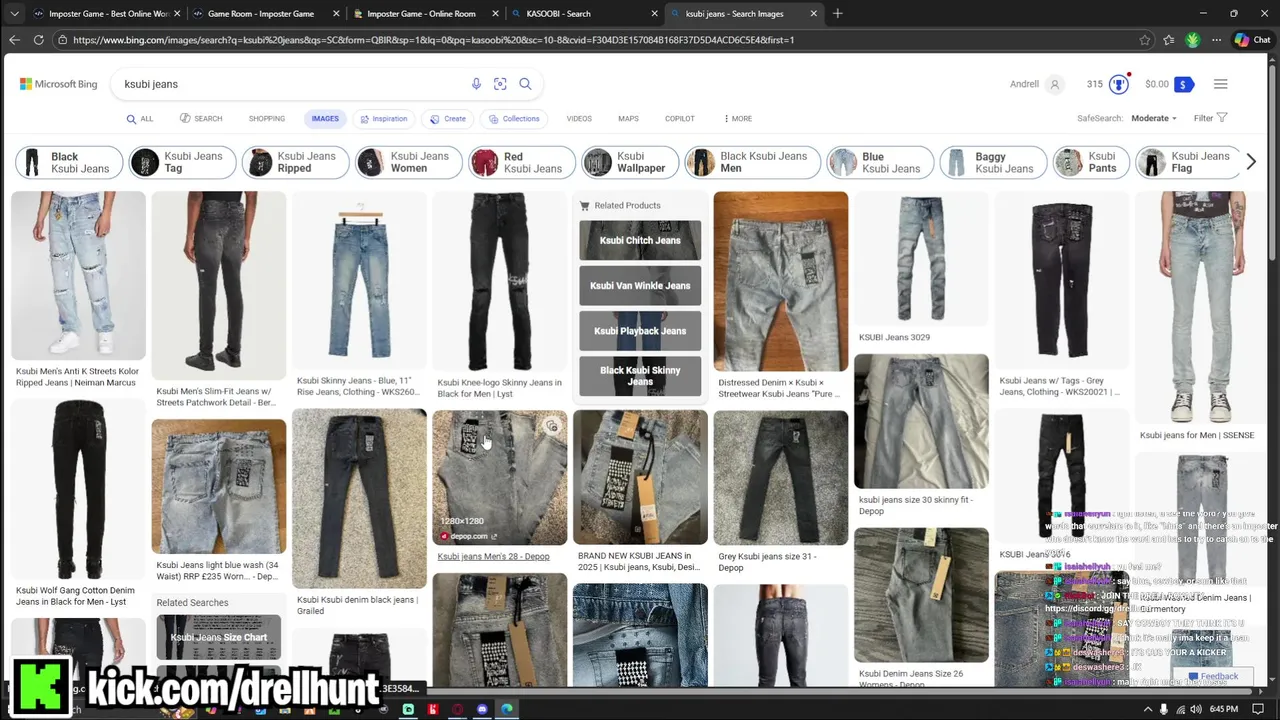1280x720 pixels.
Task: Open Bing hamburger settings menu
Action: point(1220,84)
